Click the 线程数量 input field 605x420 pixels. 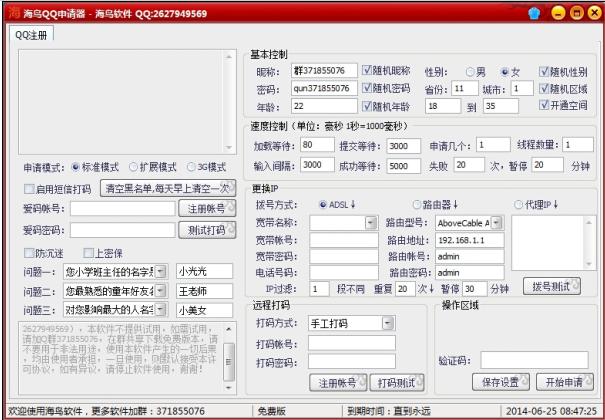[x=578, y=145]
